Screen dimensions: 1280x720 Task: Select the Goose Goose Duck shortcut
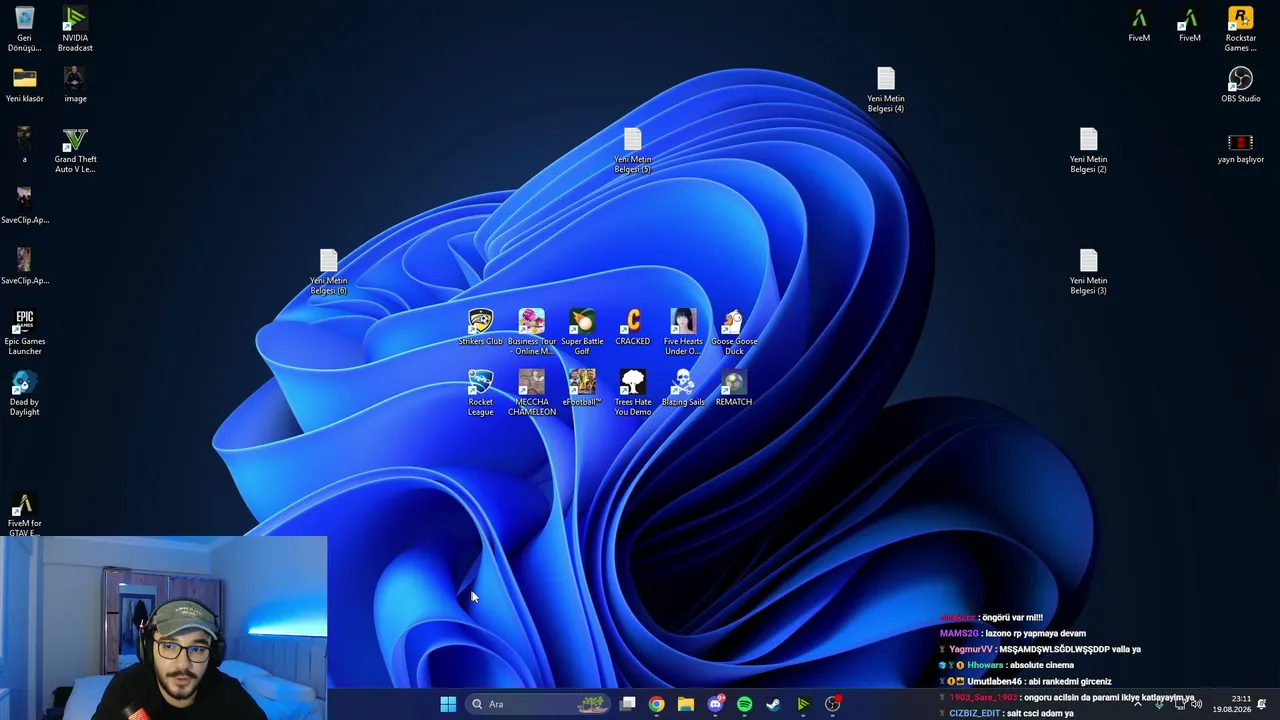734,333
